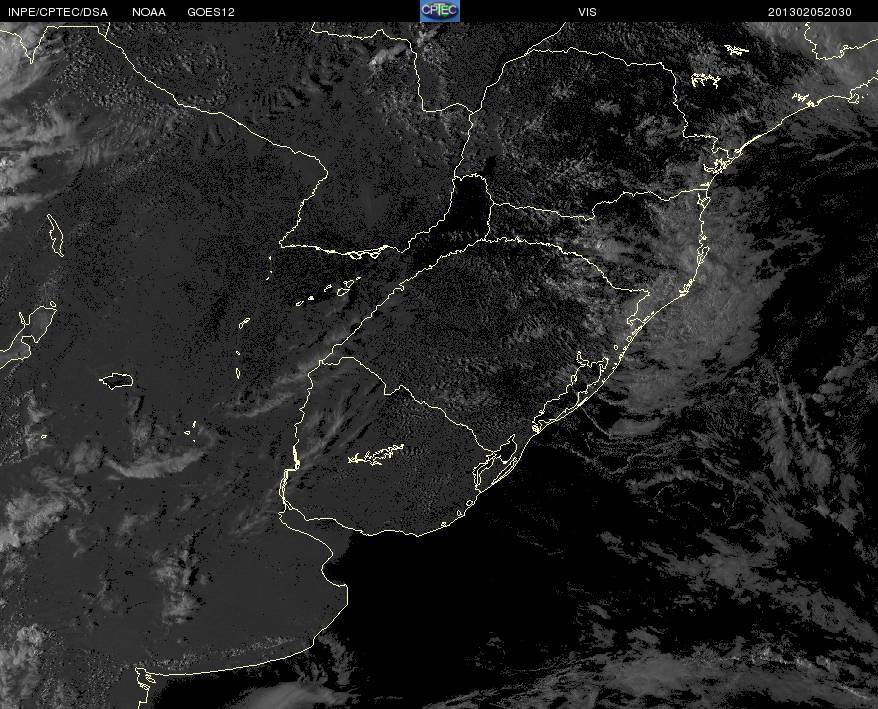Click the dark Misiones province area

point(471,206)
